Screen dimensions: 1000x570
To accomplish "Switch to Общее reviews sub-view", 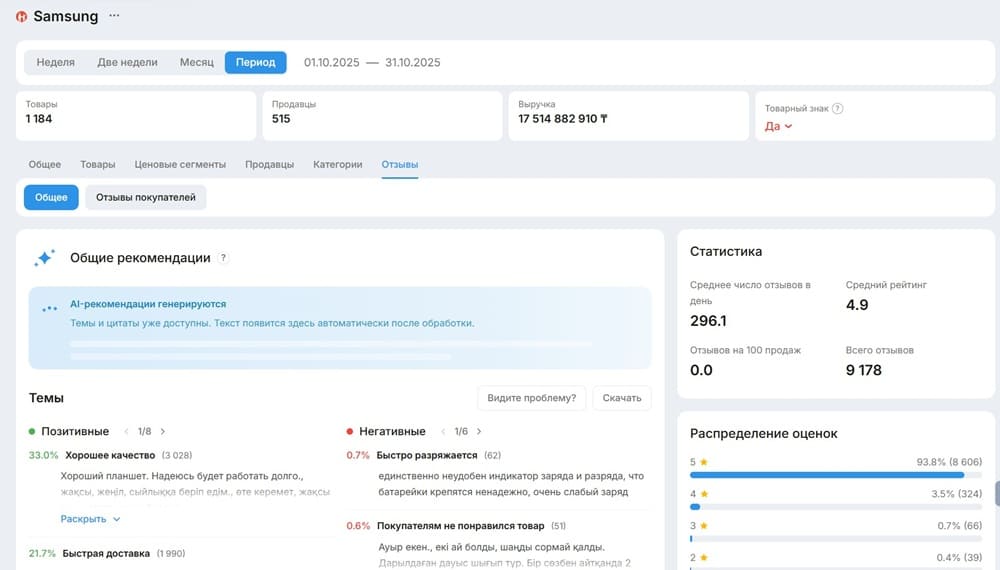I will click(x=51, y=198).
